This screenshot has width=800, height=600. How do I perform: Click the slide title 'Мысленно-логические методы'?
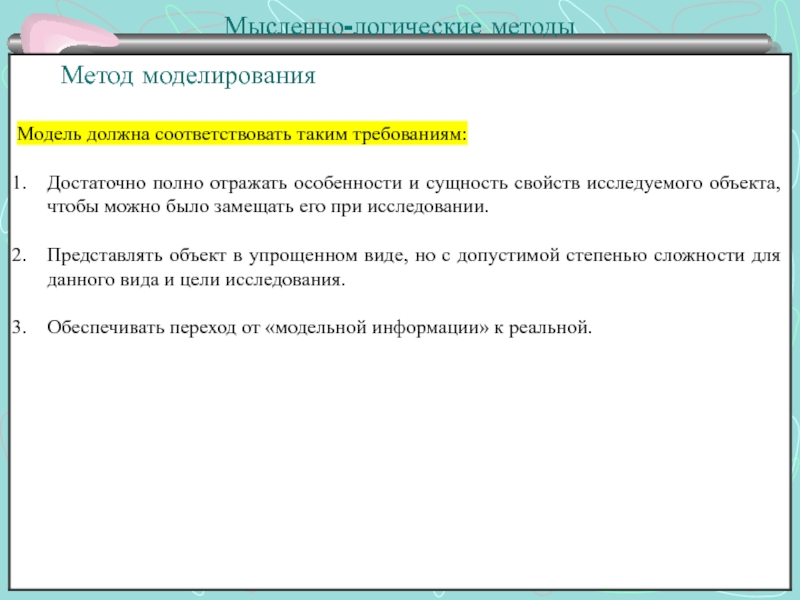pos(400,26)
